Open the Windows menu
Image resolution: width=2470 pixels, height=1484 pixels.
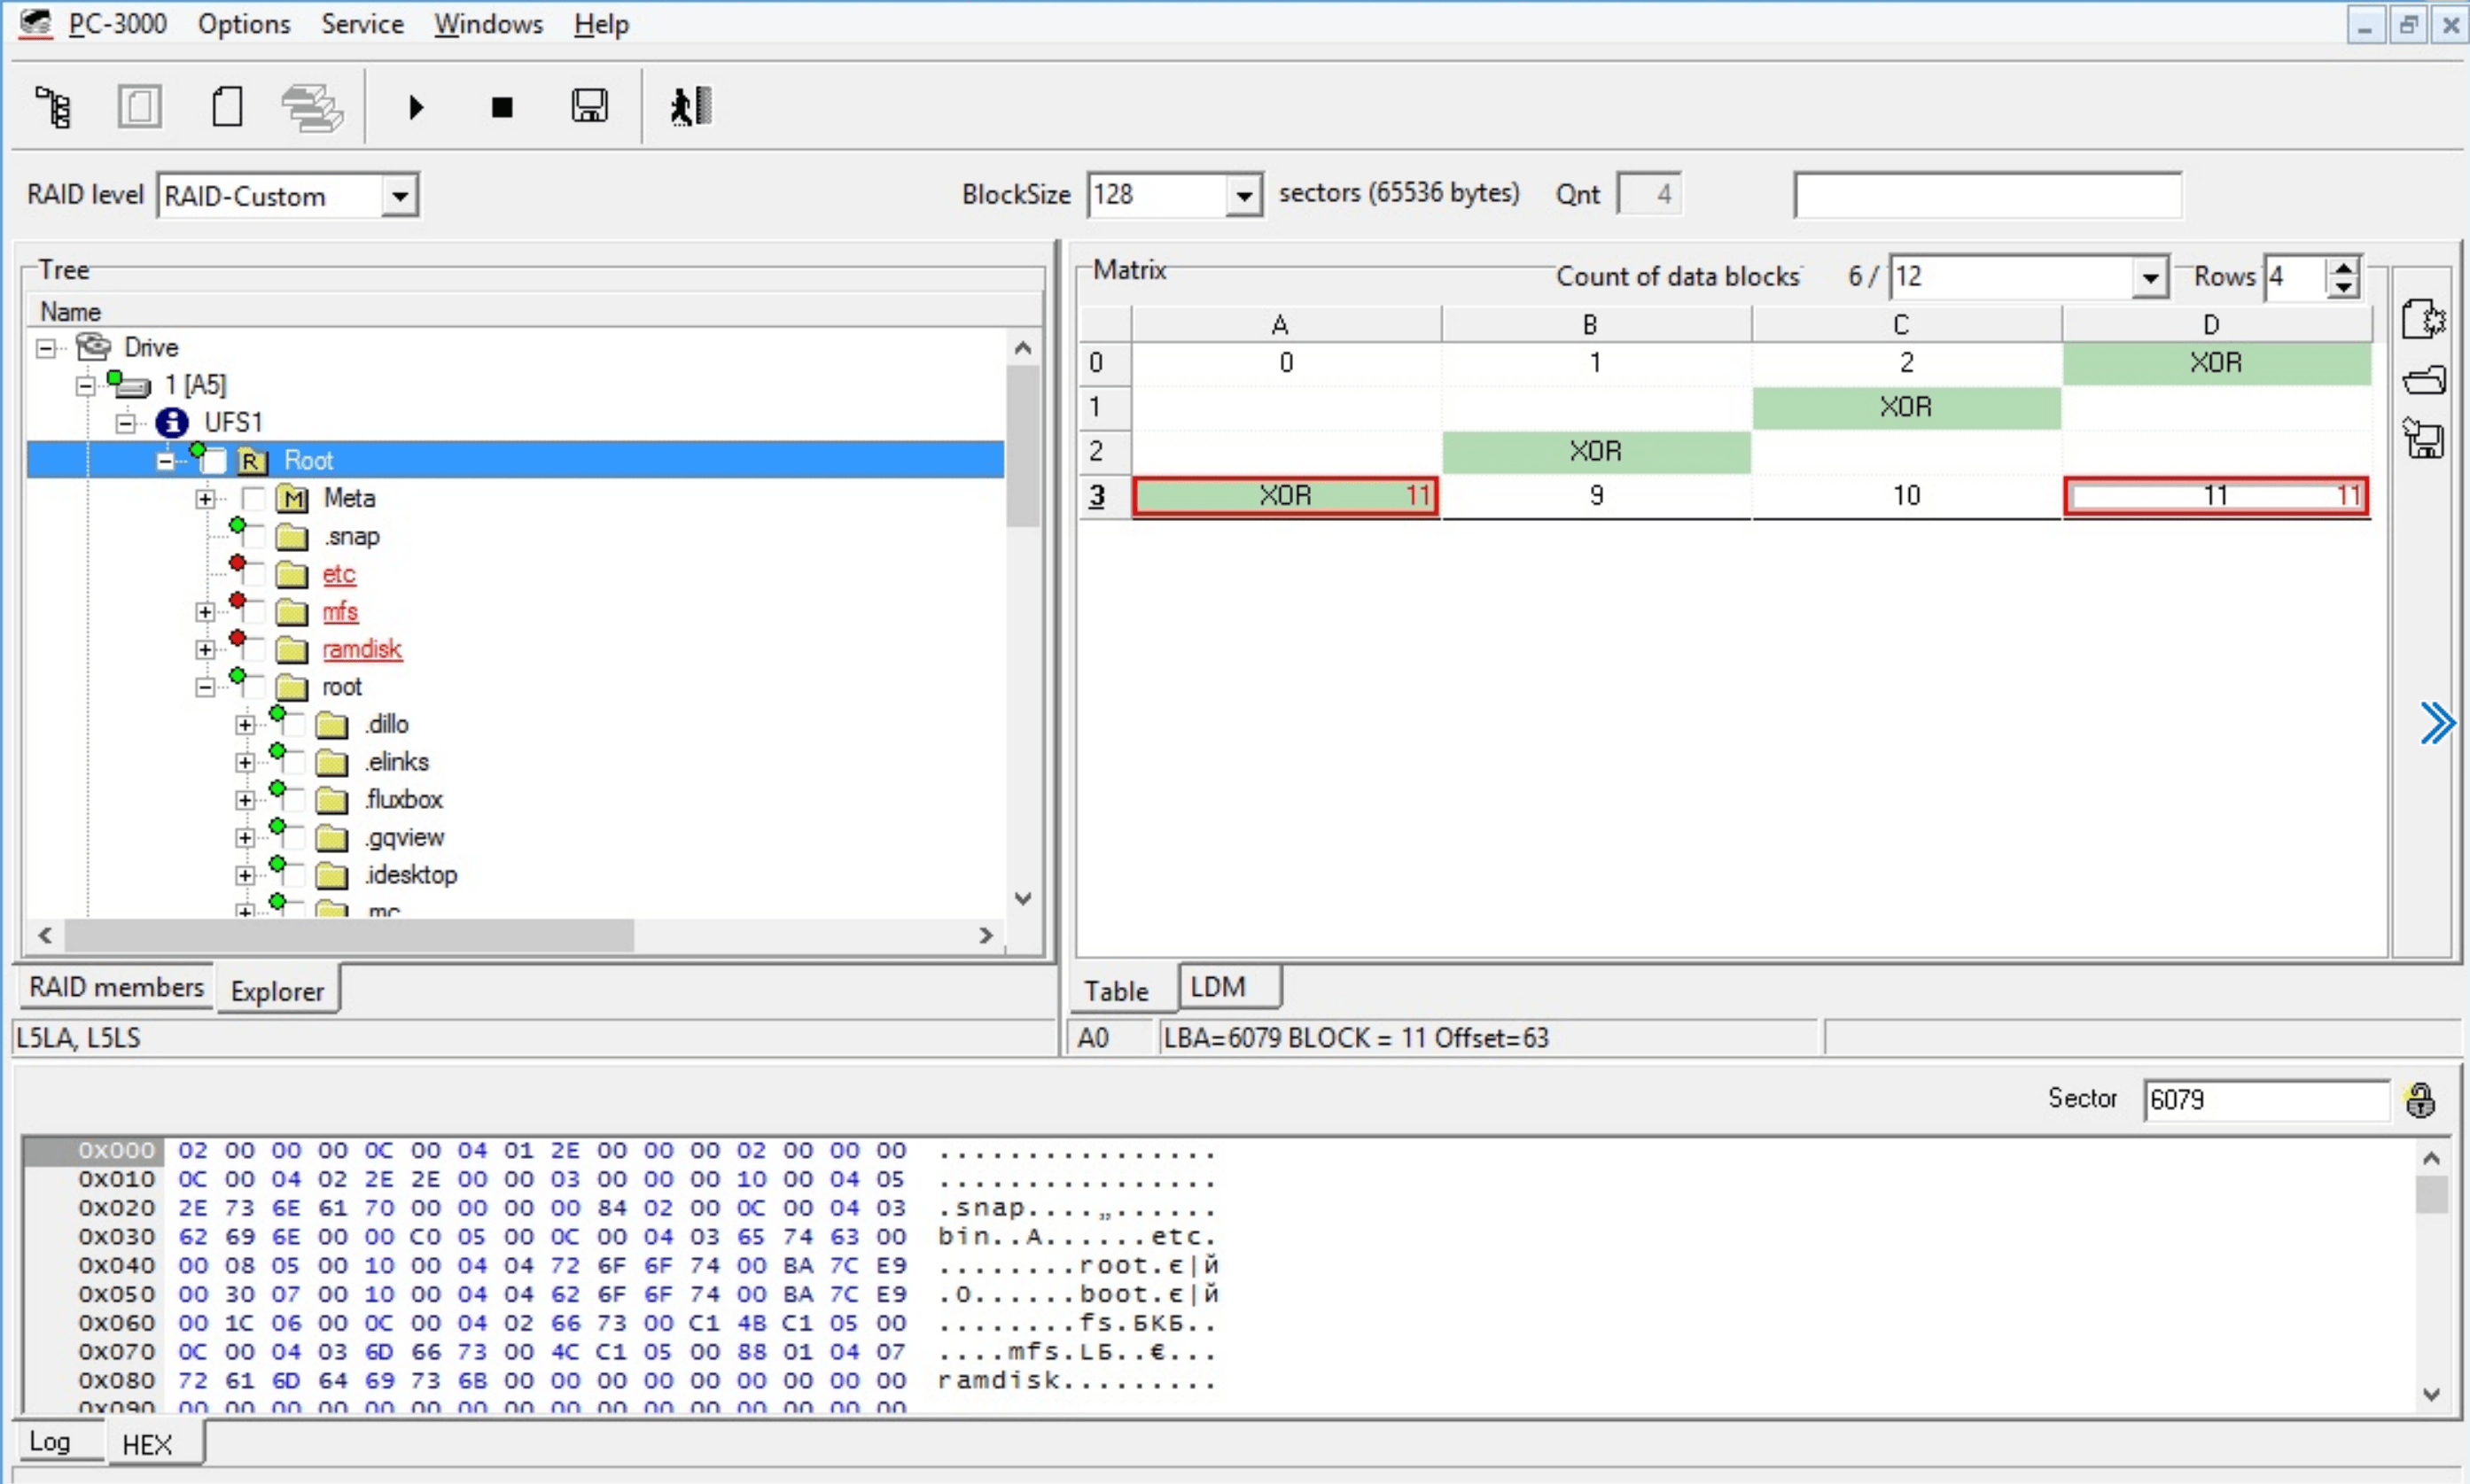[488, 24]
